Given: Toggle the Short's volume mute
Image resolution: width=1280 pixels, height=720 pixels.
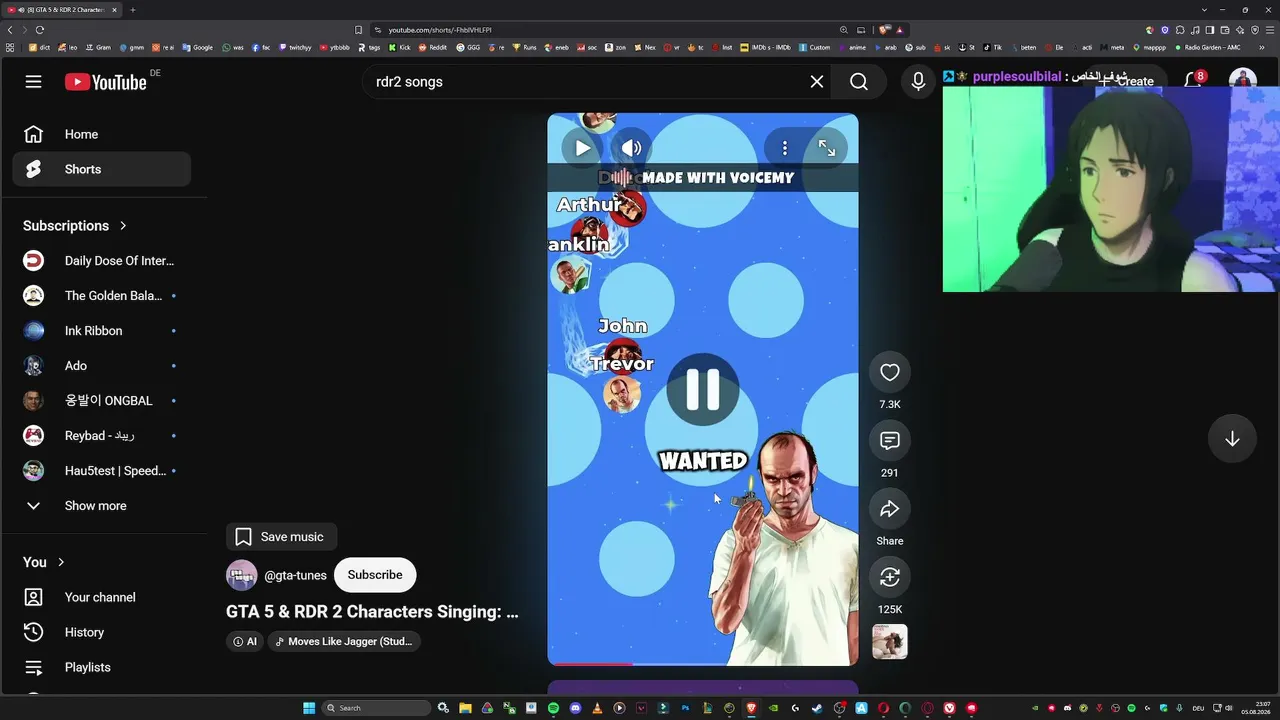Looking at the screenshot, I should [x=631, y=148].
